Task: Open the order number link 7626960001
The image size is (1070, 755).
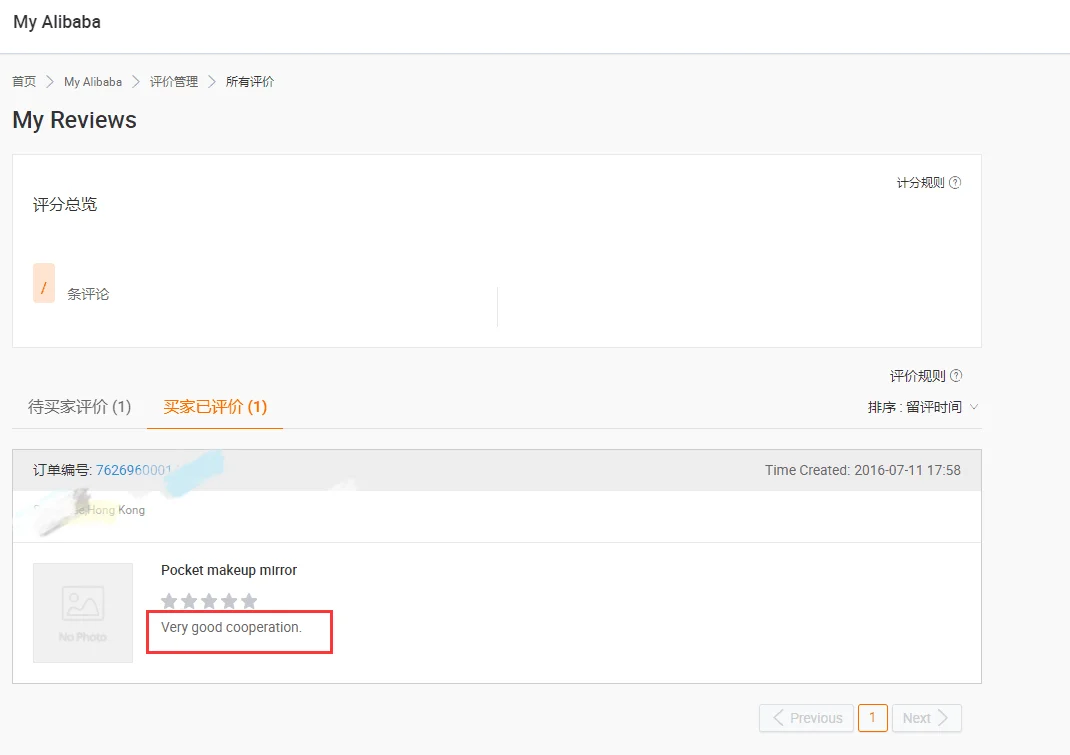Action: click(x=134, y=470)
